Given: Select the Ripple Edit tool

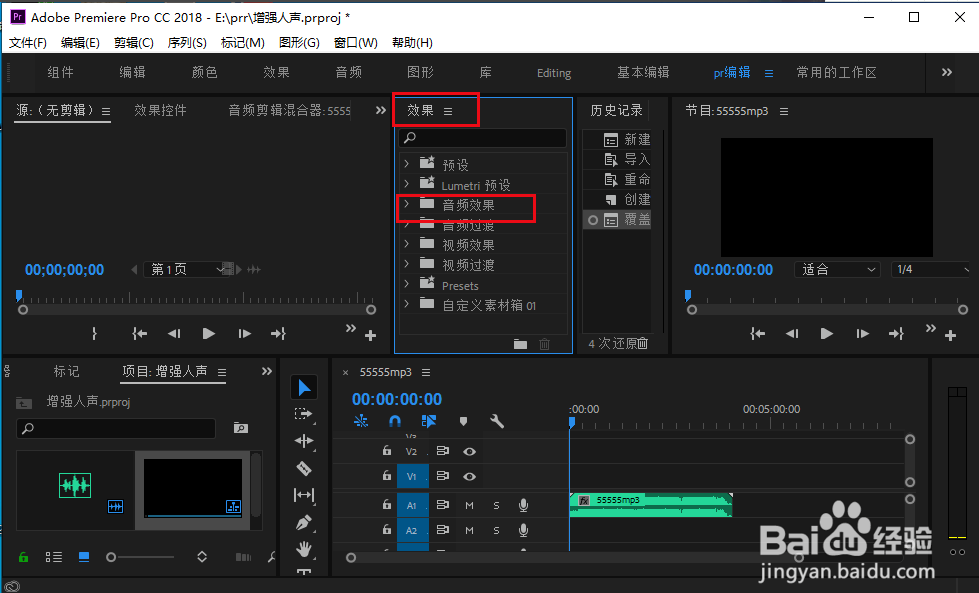Looking at the screenshot, I should pyautogui.click(x=304, y=441).
